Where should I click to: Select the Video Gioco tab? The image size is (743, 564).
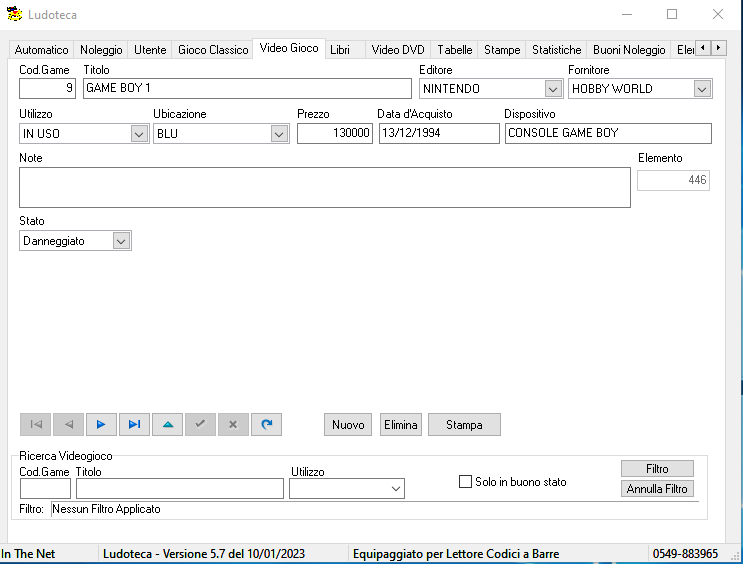[289, 48]
